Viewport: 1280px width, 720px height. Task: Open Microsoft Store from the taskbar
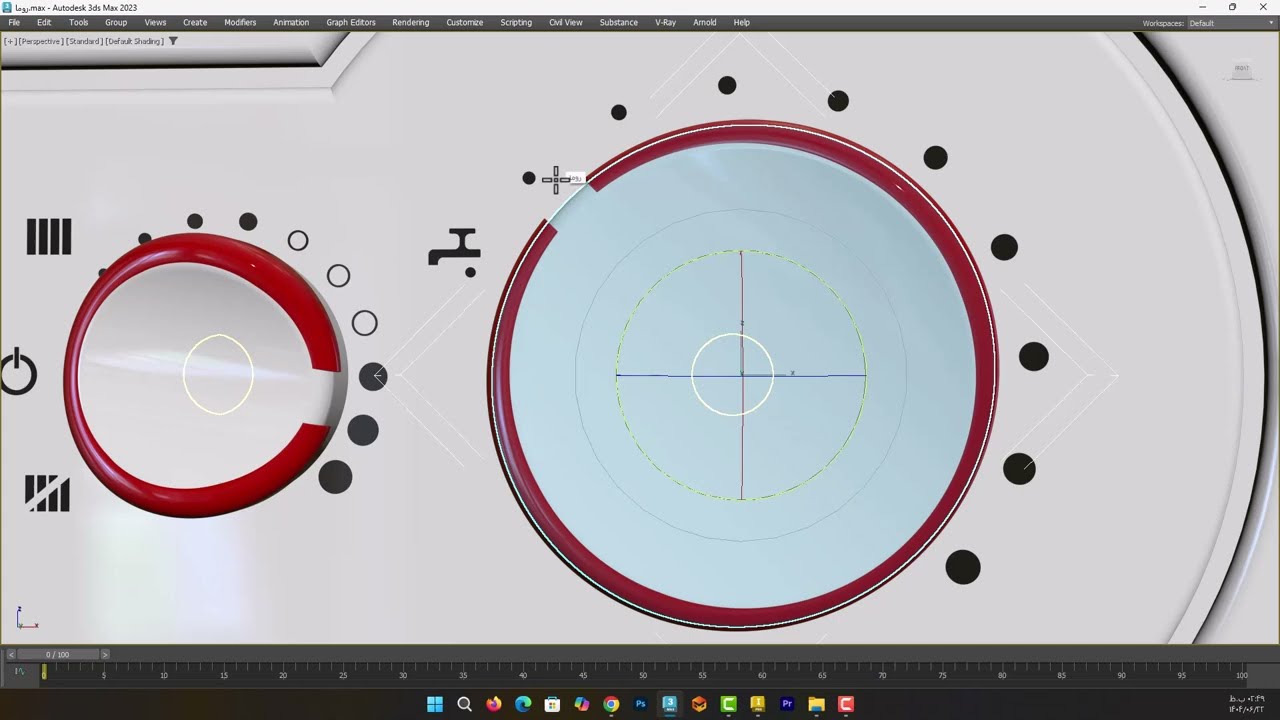[552, 704]
